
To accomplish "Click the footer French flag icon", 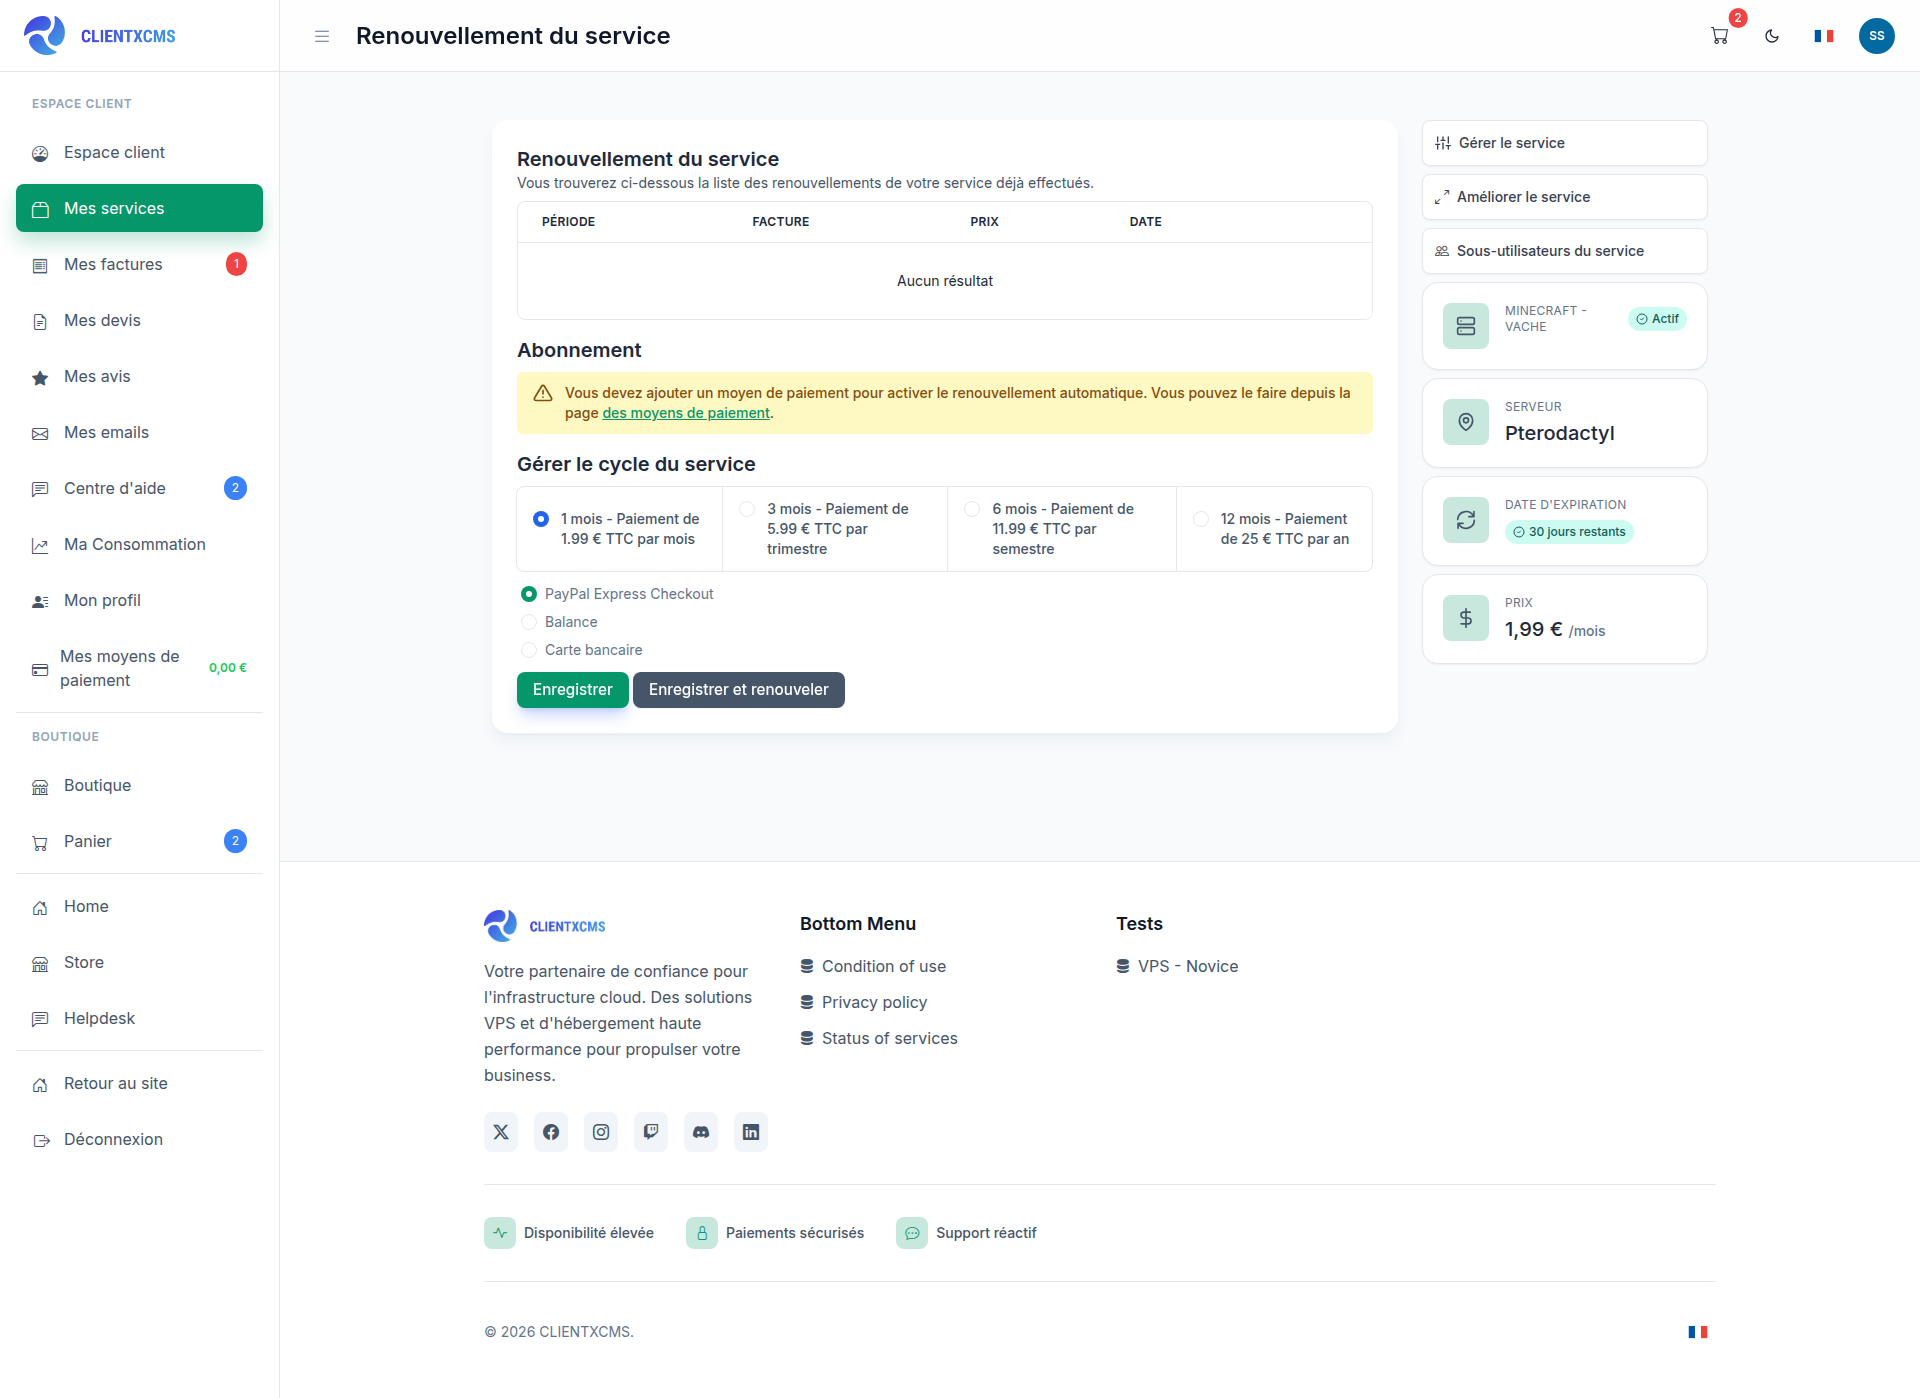I will [x=1698, y=1332].
